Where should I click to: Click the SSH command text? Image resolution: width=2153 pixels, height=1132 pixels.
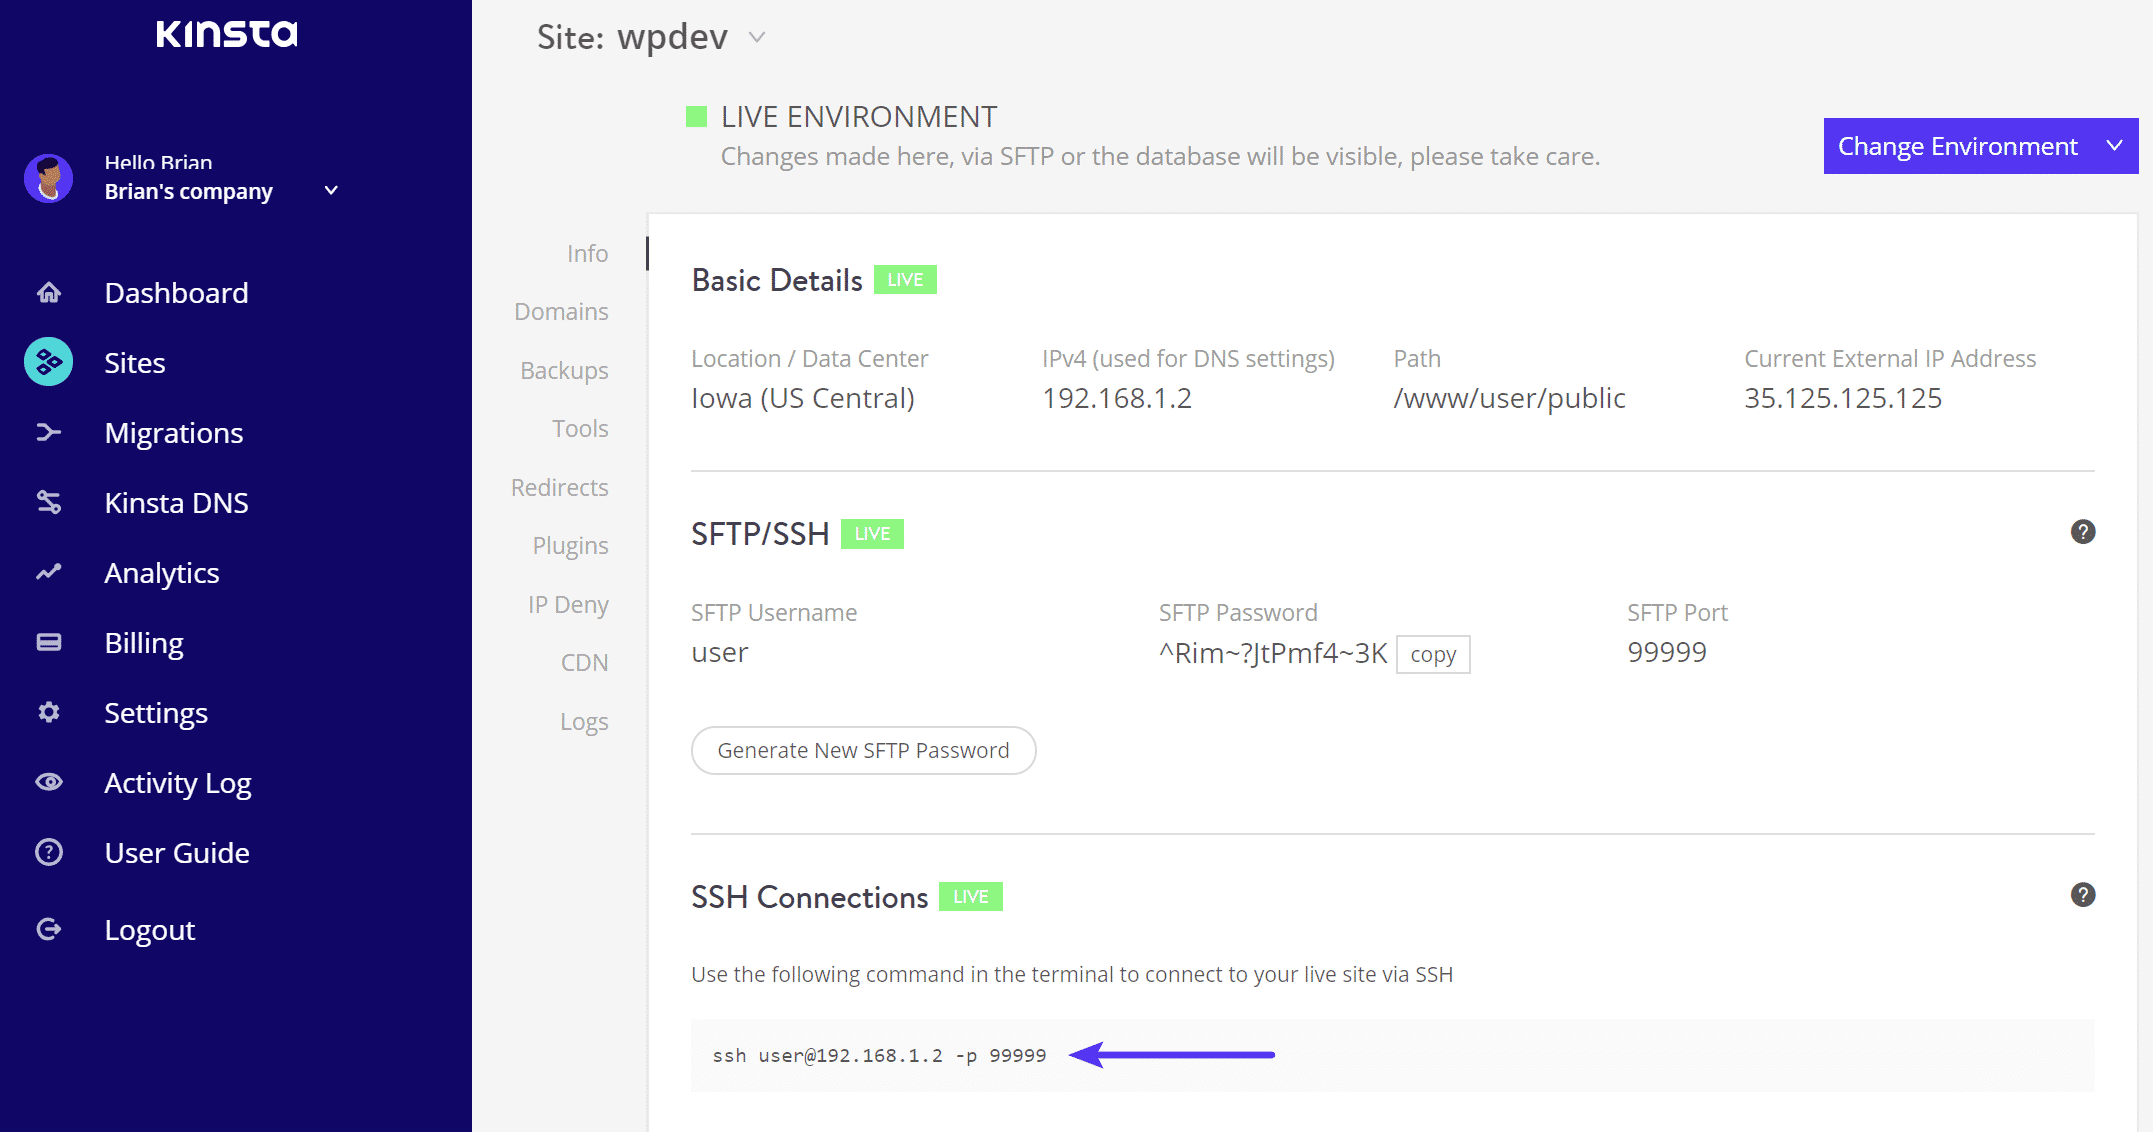point(879,1056)
